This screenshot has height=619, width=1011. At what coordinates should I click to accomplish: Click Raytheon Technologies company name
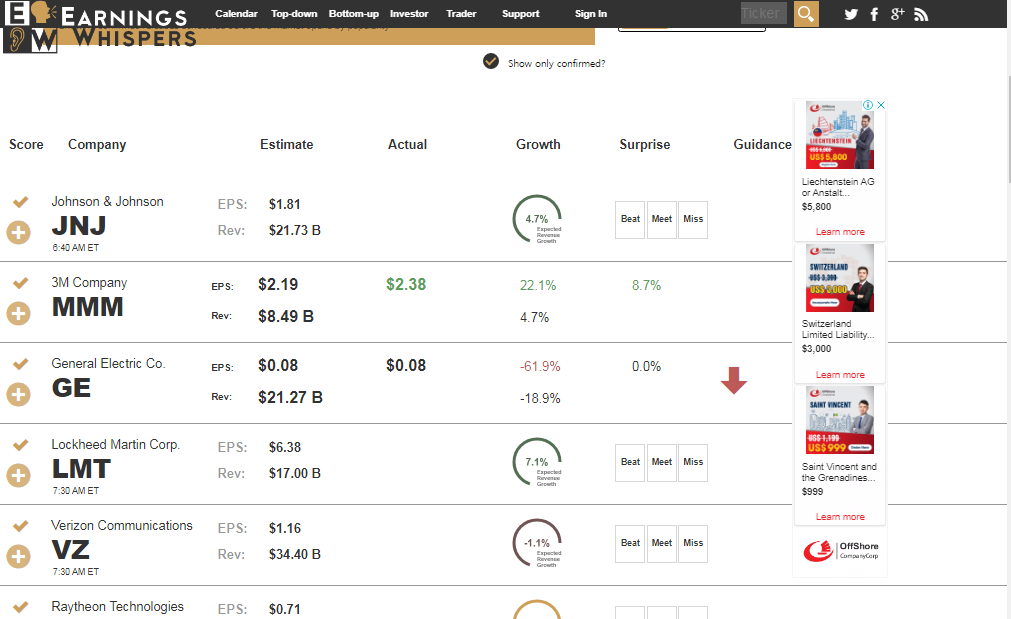(117, 607)
